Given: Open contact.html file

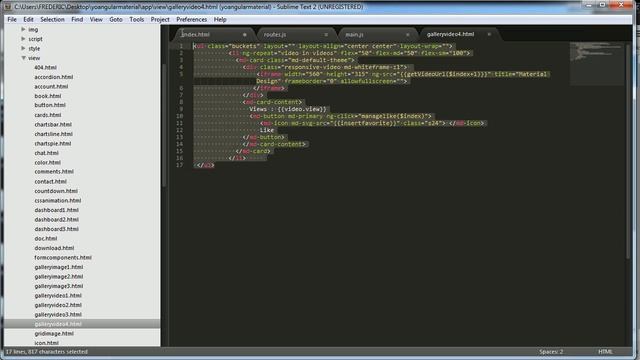Looking at the screenshot, I should 50,182.
